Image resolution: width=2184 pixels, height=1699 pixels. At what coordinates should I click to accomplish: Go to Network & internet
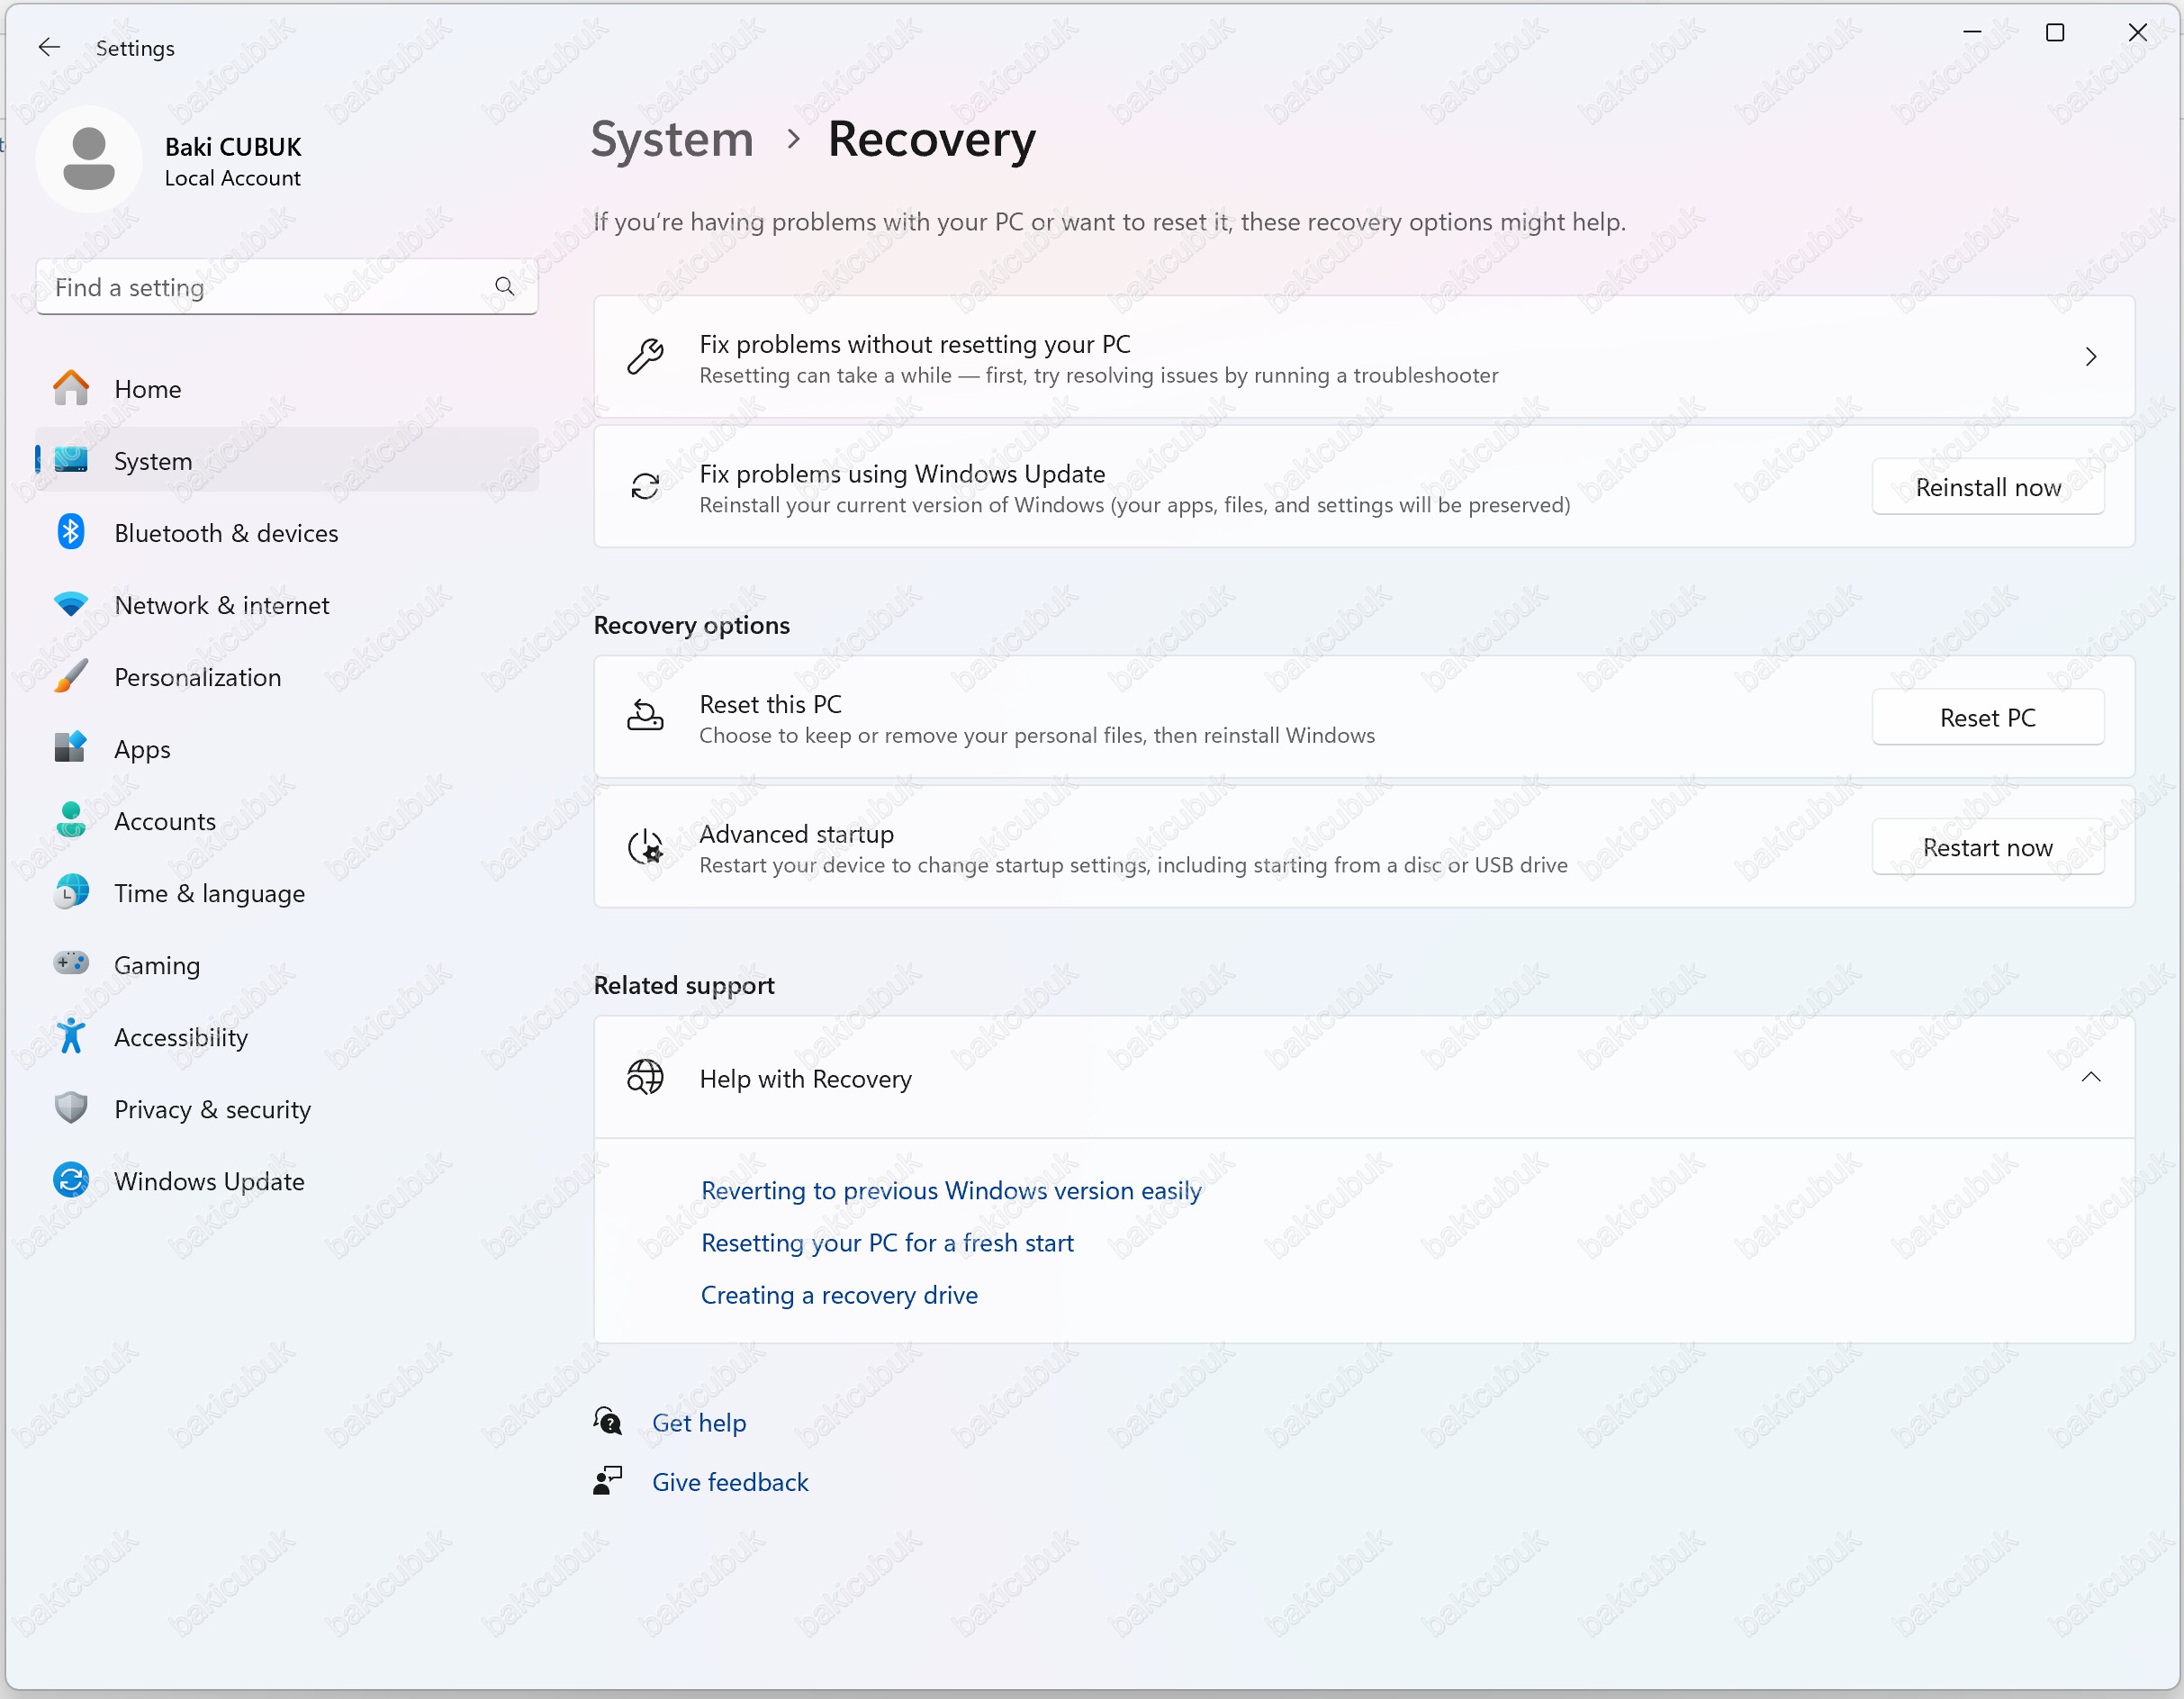(x=287, y=604)
